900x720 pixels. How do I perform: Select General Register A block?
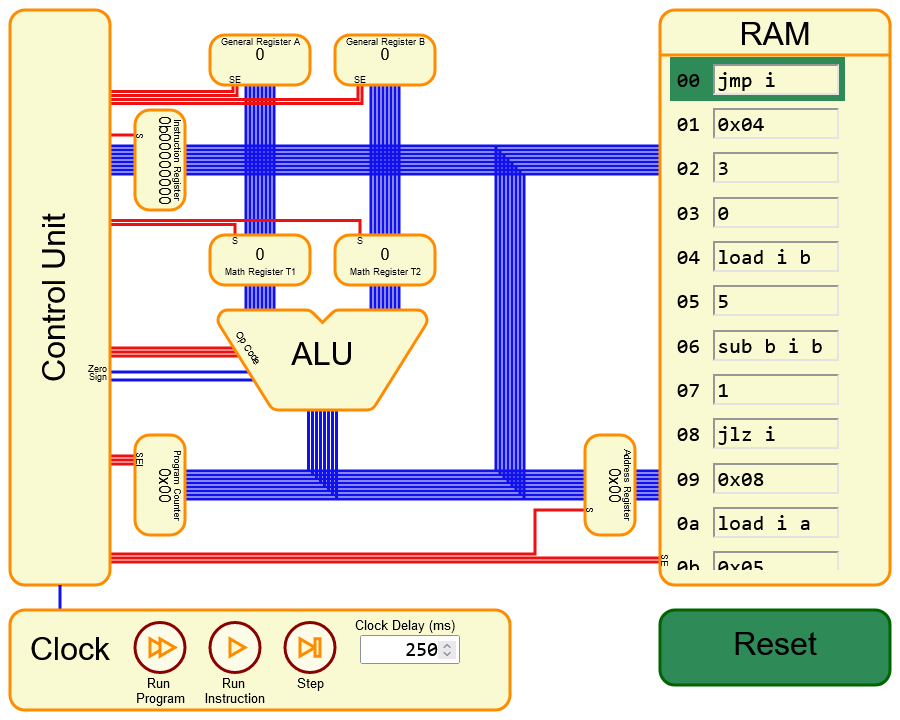pyautogui.click(x=260, y=60)
